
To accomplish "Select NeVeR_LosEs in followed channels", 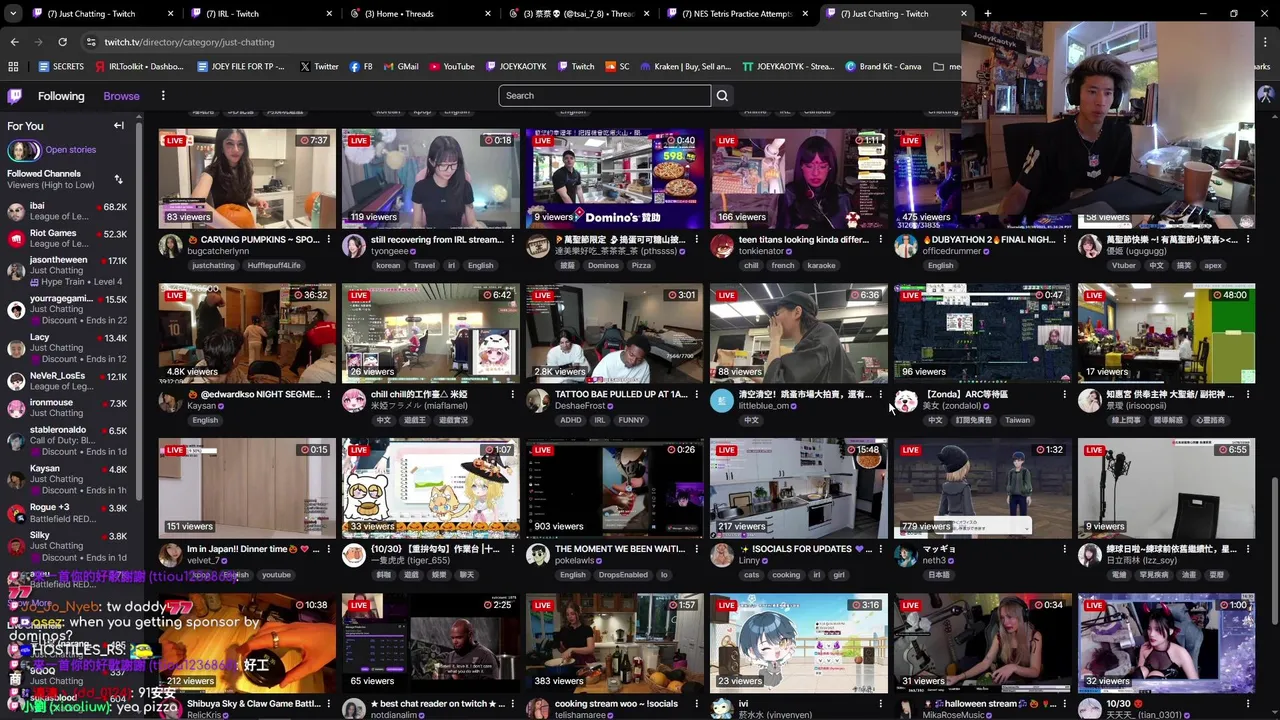I will [x=67, y=381].
